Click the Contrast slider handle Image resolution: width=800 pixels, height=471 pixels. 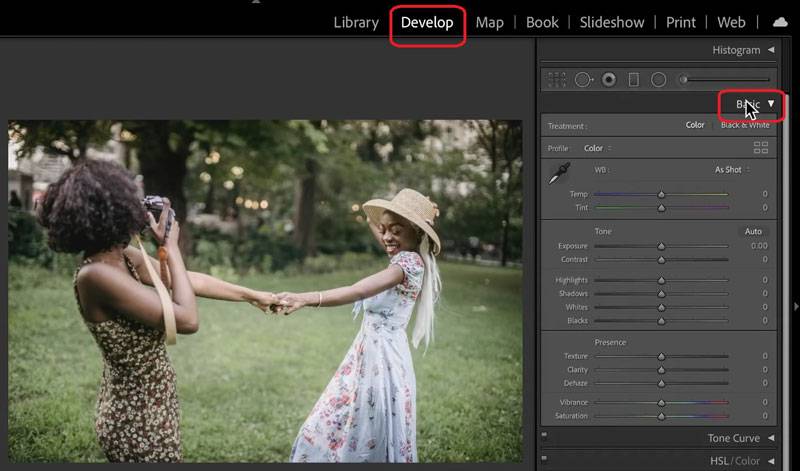[x=661, y=260]
